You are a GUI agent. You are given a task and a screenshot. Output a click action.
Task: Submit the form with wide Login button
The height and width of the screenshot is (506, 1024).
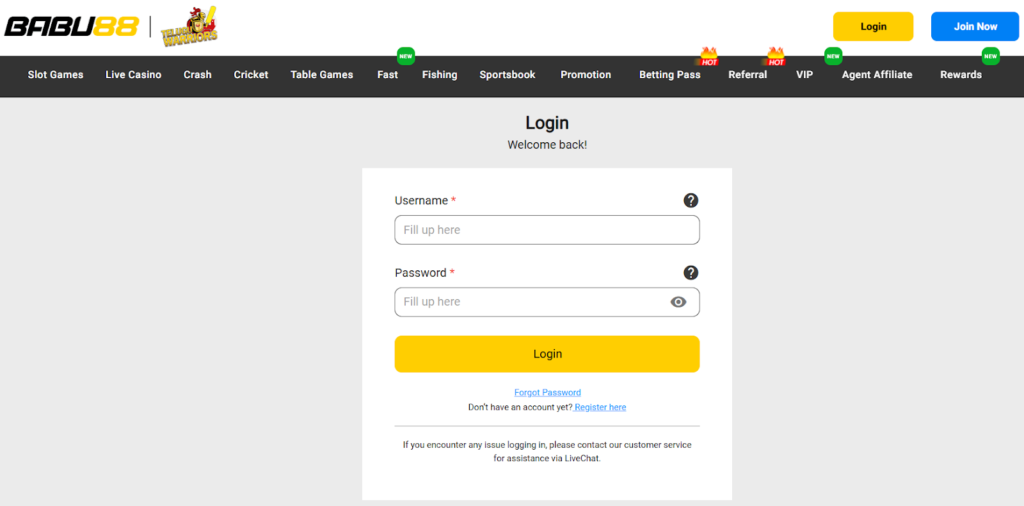pyautogui.click(x=547, y=354)
